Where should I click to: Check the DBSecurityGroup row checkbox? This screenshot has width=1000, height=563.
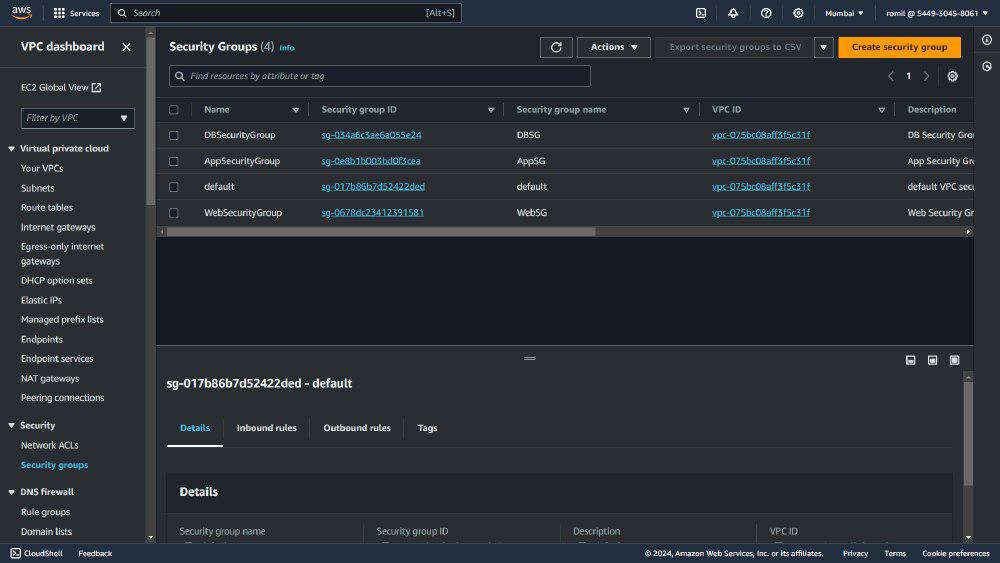[174, 135]
